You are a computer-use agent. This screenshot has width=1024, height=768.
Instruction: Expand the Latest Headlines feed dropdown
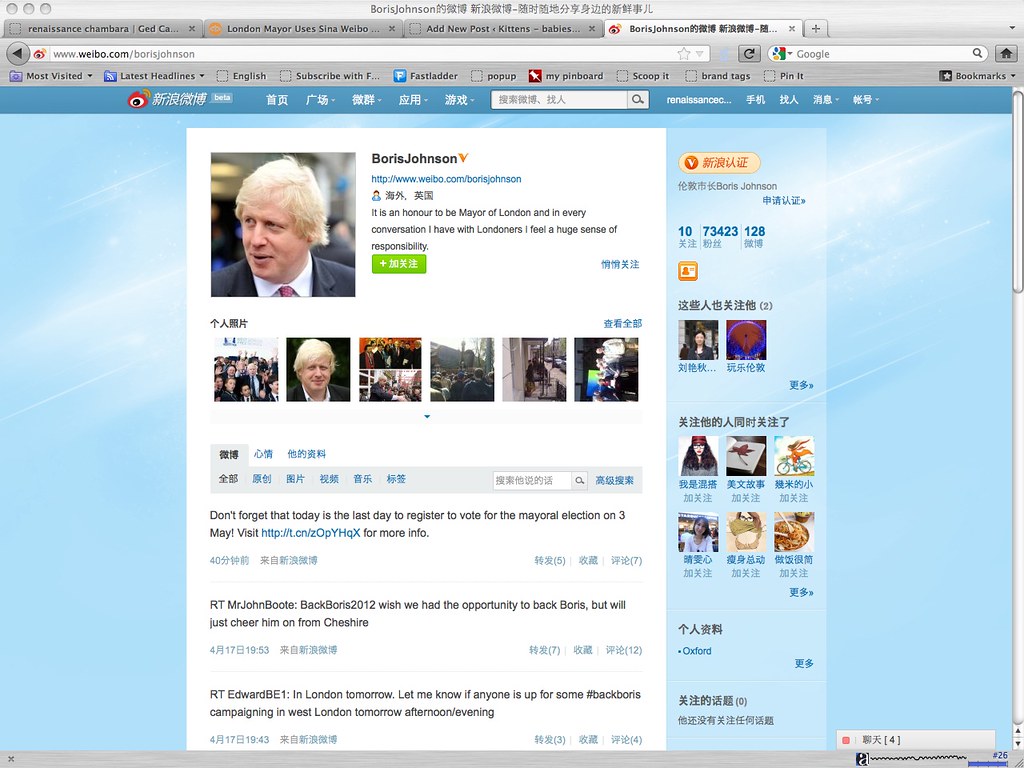154,76
